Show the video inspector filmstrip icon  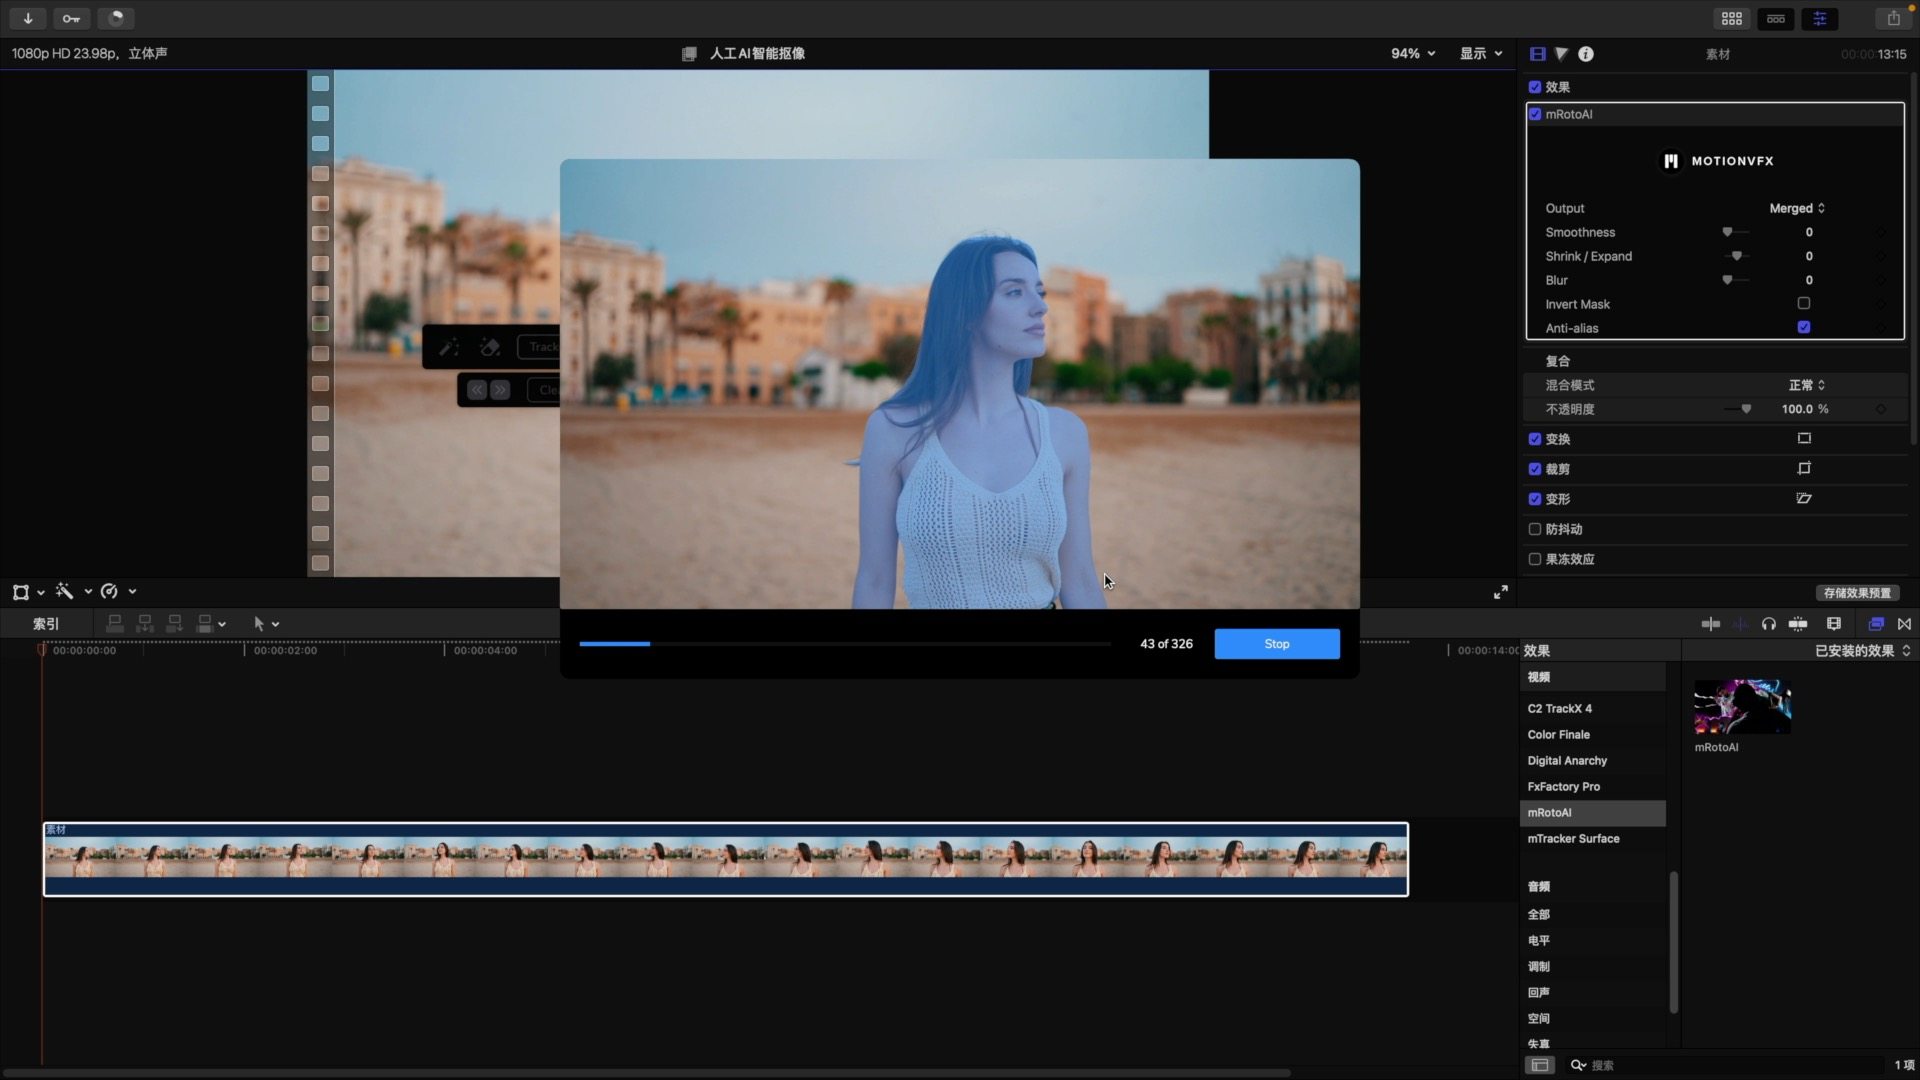[1538, 54]
